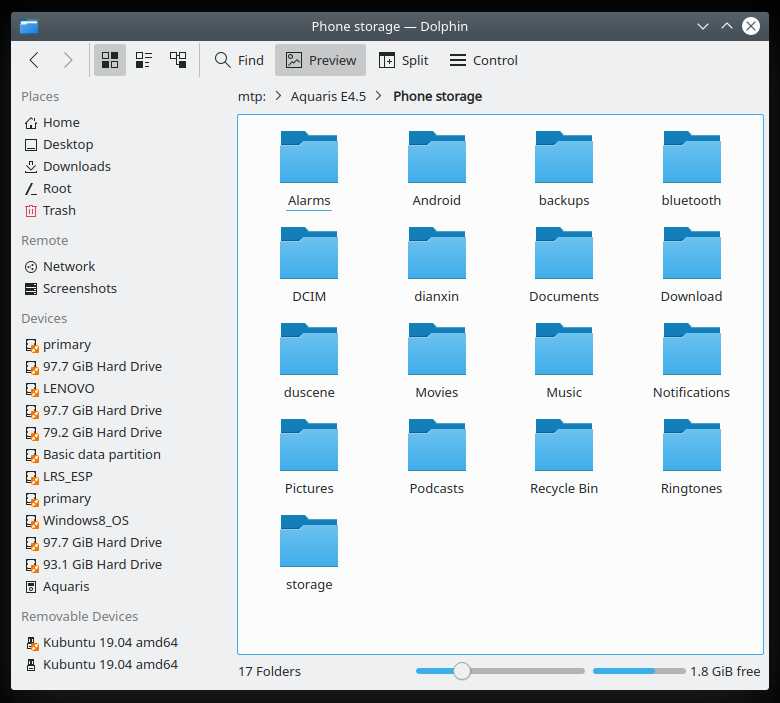The height and width of the screenshot is (703, 780).
Task: Open the Find search tool
Action: [x=239, y=60]
